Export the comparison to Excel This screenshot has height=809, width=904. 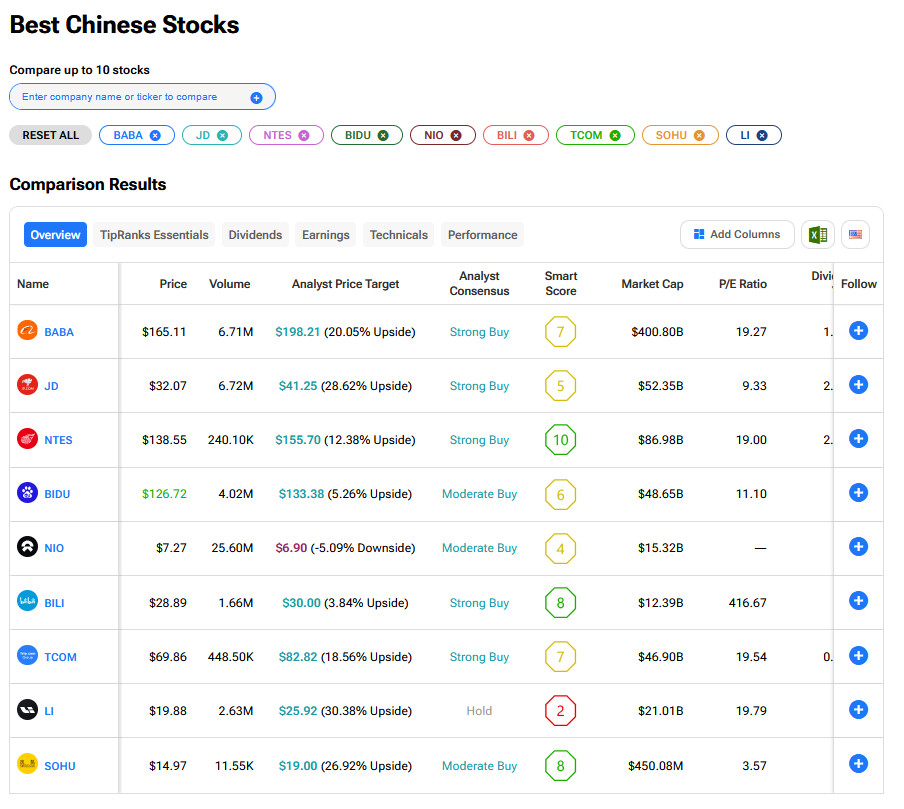pos(817,235)
